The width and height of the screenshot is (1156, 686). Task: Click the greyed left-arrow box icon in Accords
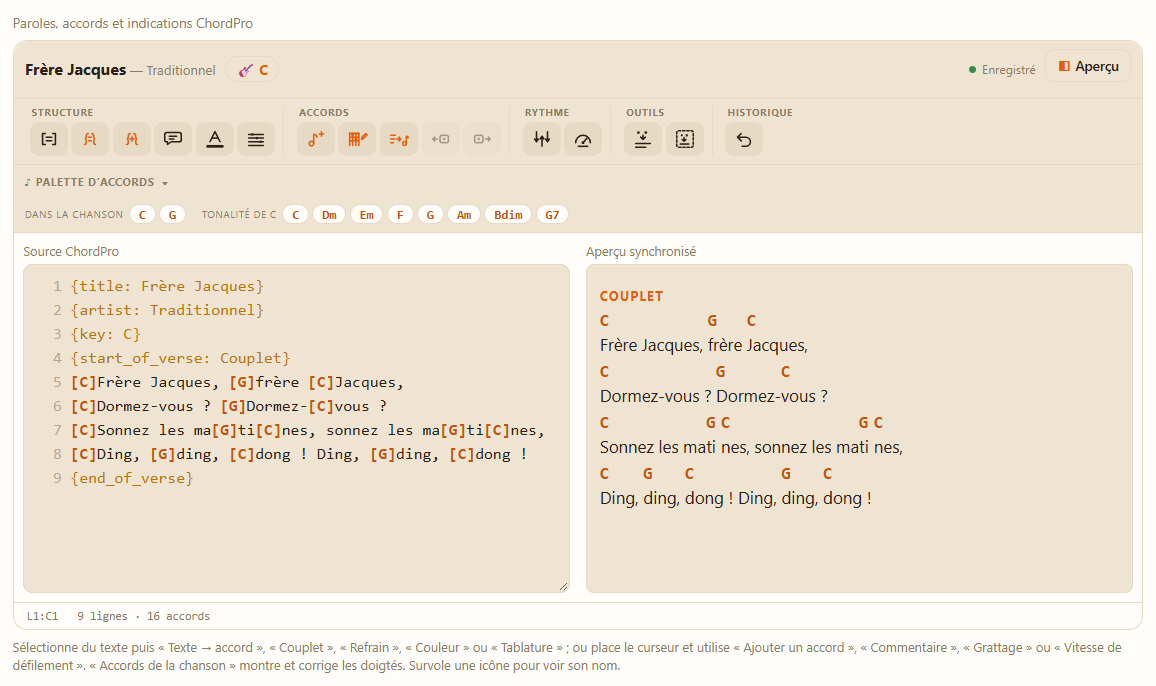click(x=440, y=139)
